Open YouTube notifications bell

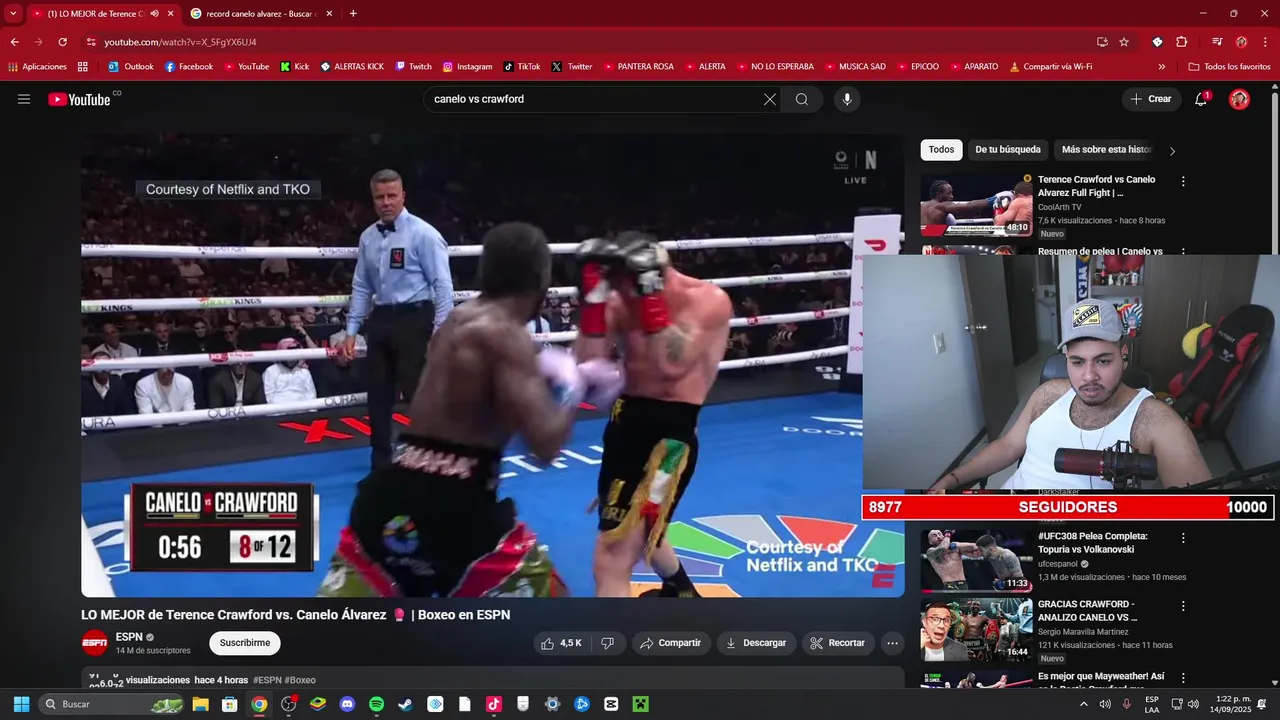pyautogui.click(x=1202, y=99)
